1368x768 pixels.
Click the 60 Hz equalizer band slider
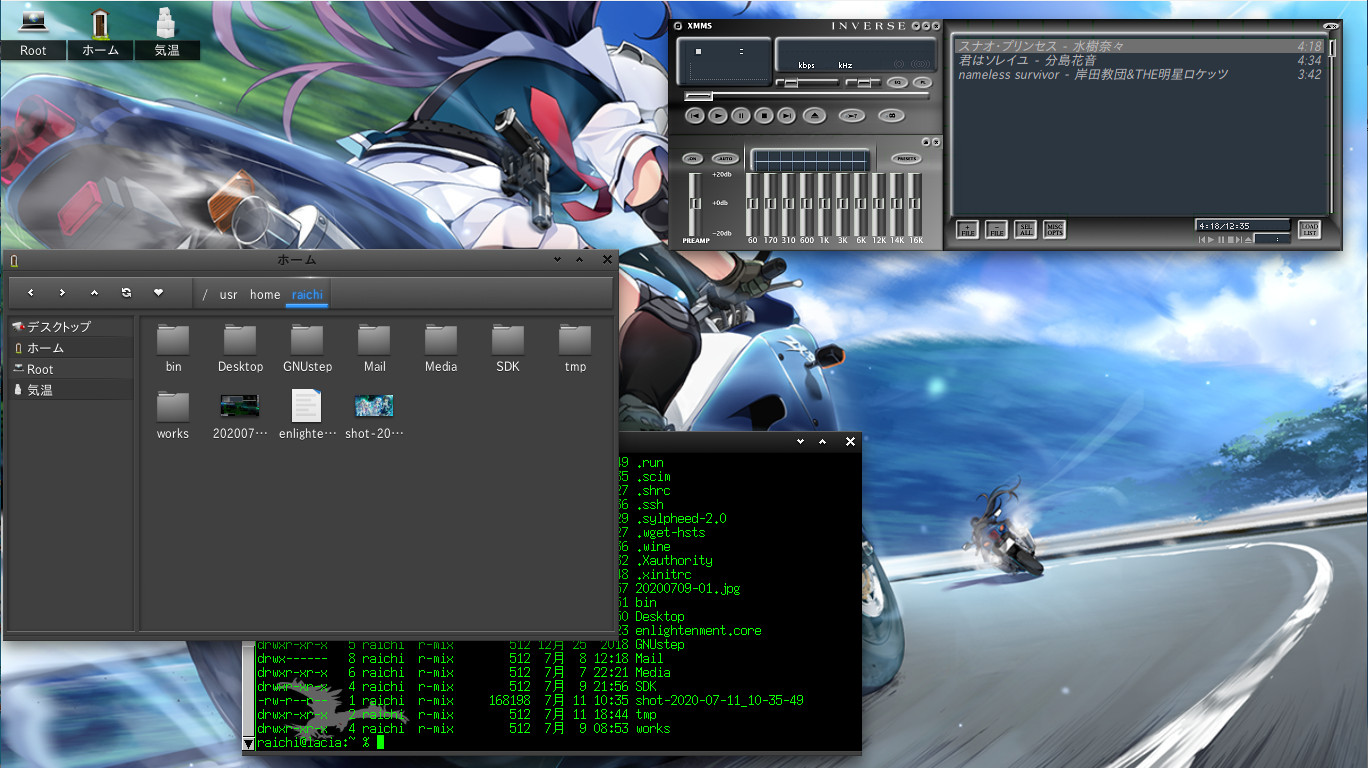coord(752,204)
